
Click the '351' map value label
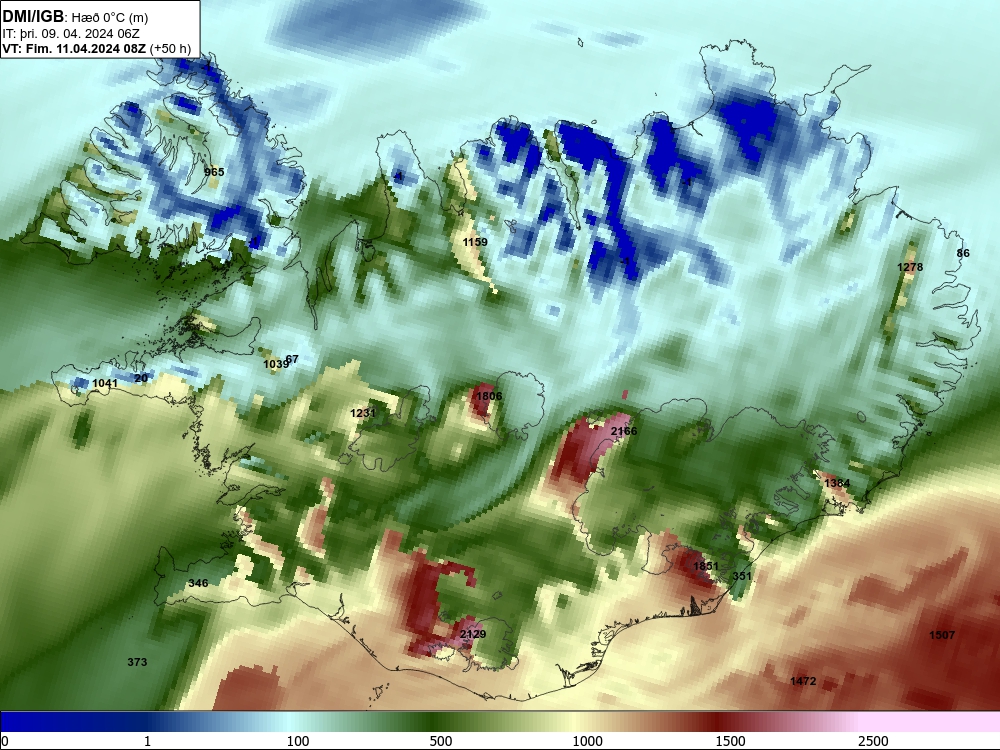(742, 576)
